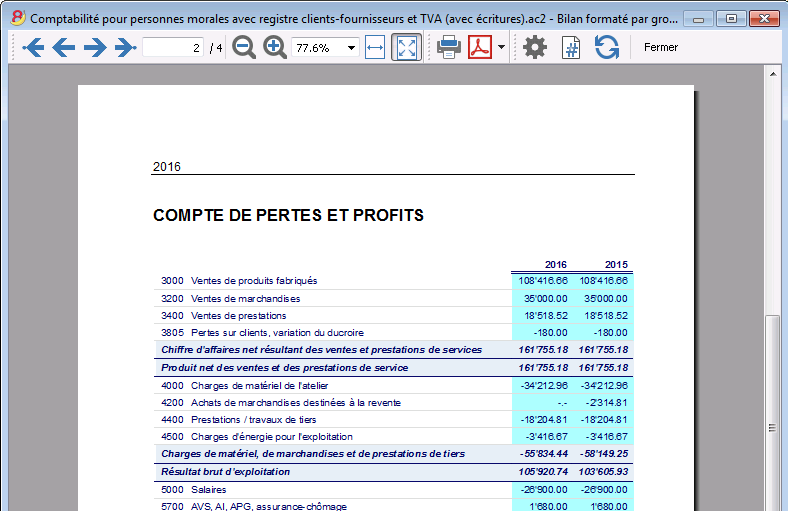The image size is (788, 511).
Task: Click the Résultat brut d'exploitation row
Action: (393, 472)
